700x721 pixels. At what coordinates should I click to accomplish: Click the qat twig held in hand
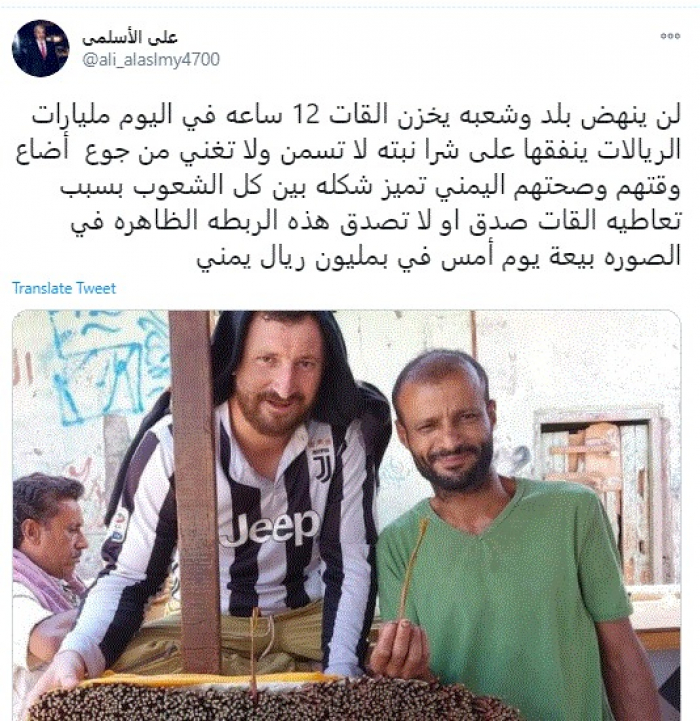(x=413, y=568)
